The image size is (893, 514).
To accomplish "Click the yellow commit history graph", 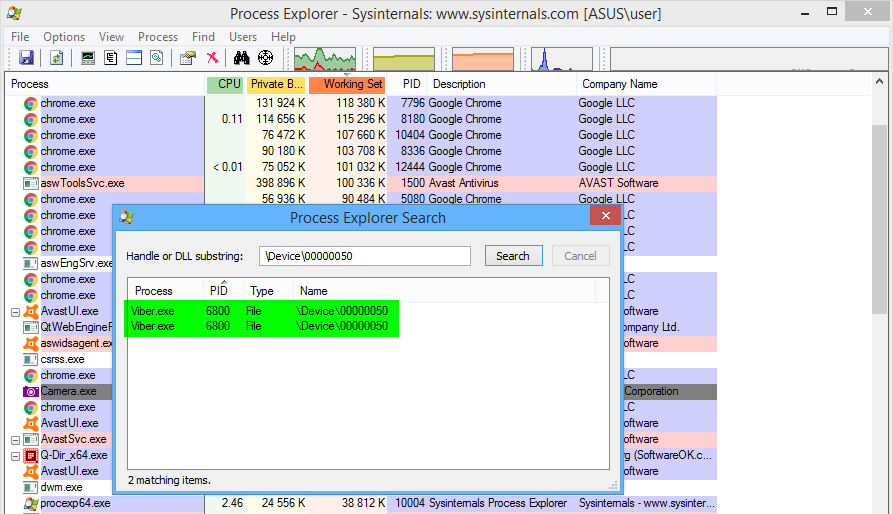I will [x=404, y=59].
